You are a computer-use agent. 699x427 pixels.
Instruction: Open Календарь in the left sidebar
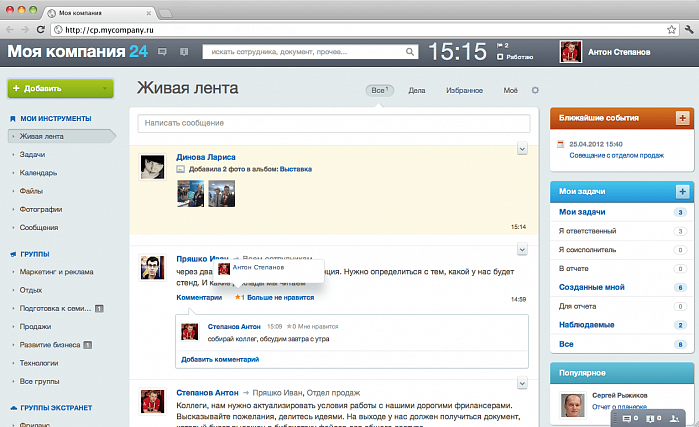(39, 173)
